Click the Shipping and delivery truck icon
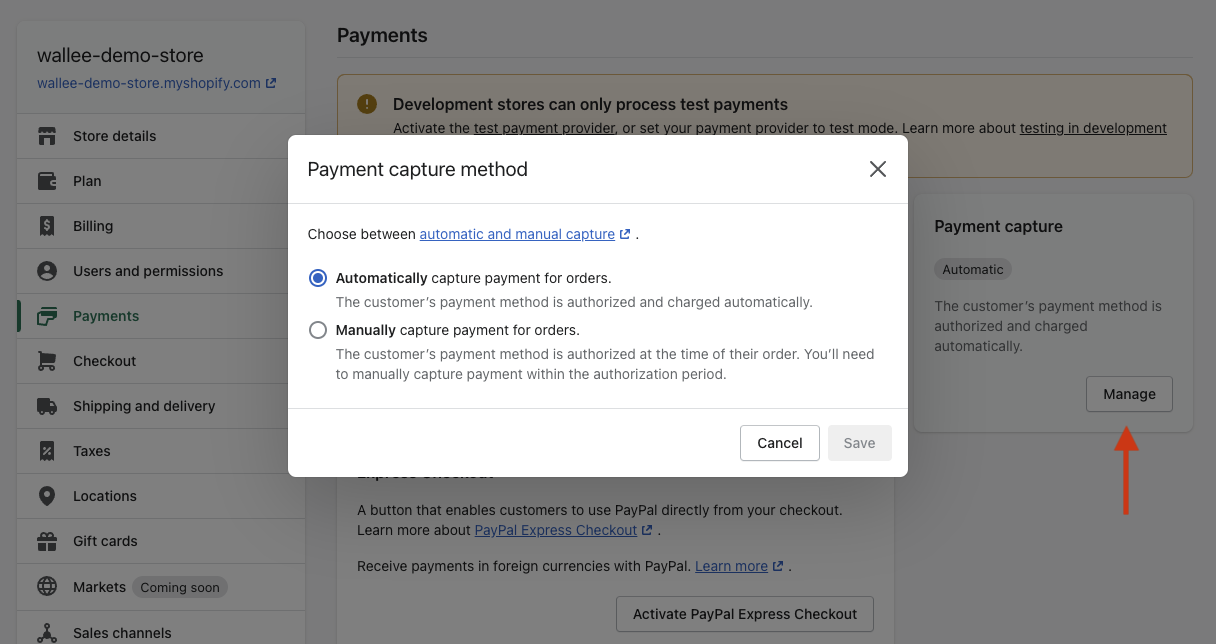 pos(48,405)
